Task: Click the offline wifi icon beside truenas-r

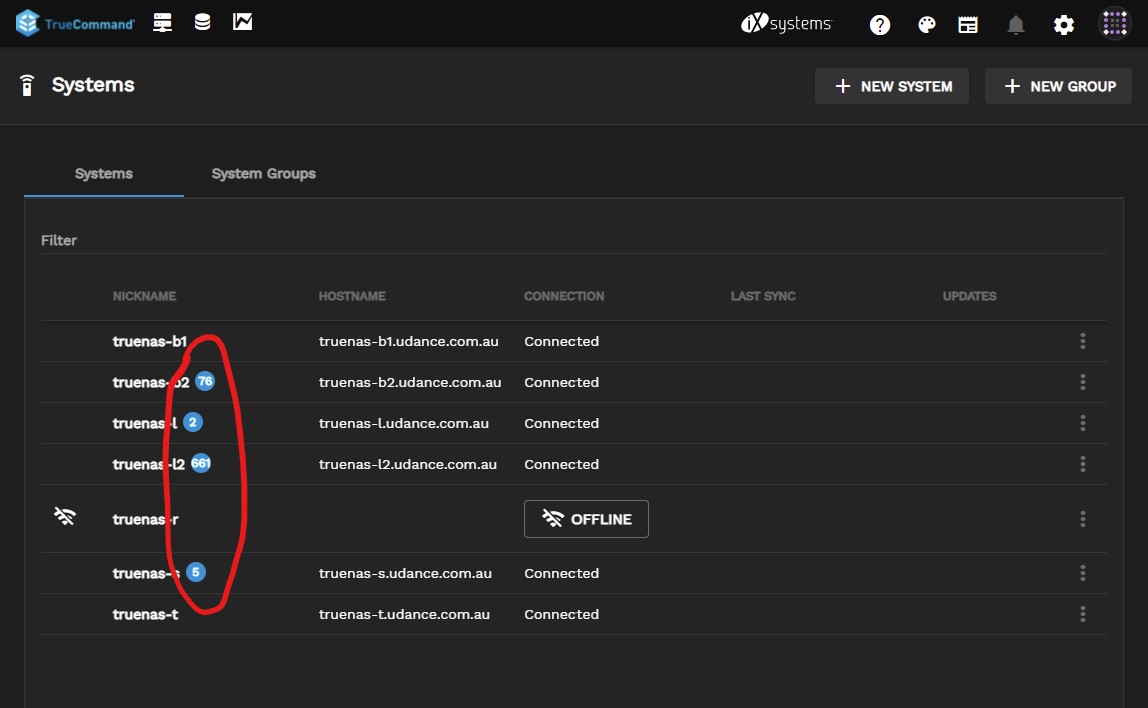Action: tap(64, 516)
